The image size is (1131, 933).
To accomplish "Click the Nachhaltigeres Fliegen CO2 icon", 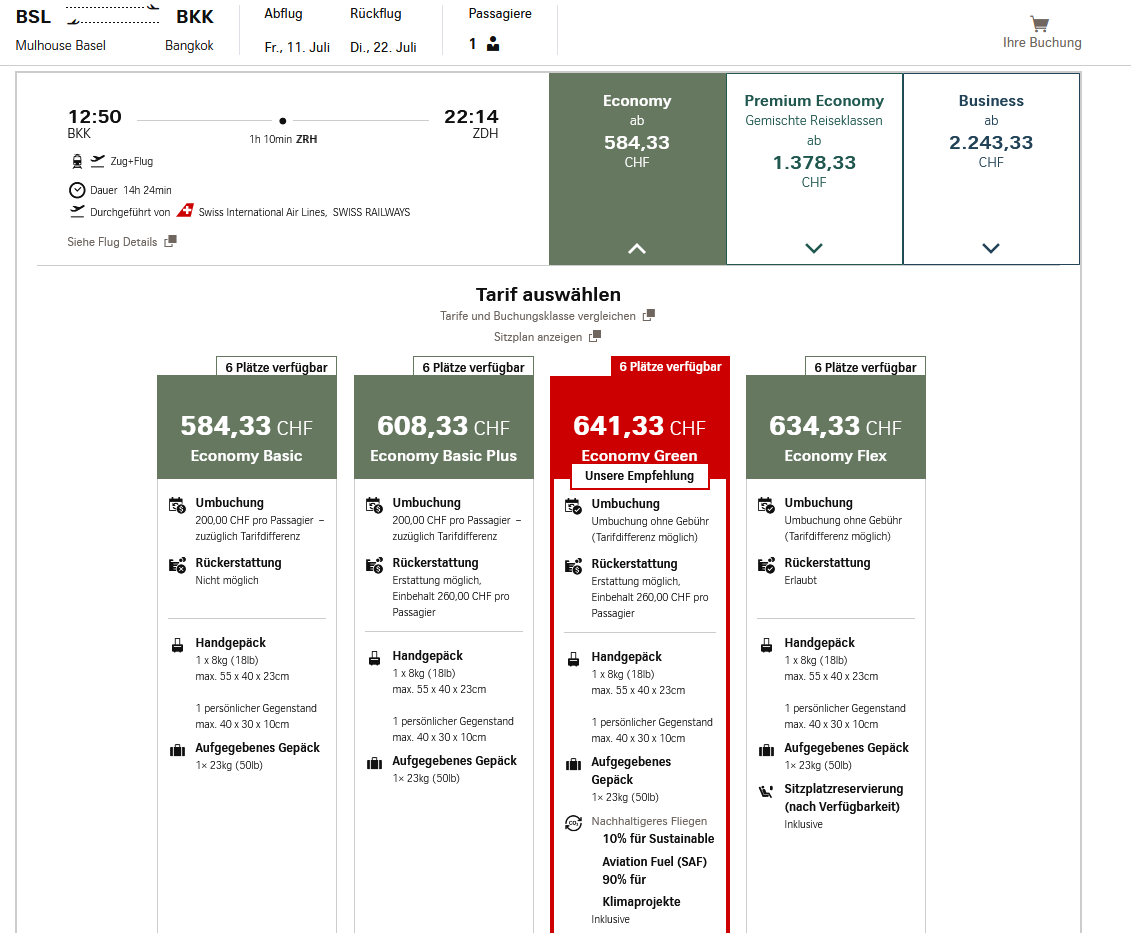I will click(573, 822).
